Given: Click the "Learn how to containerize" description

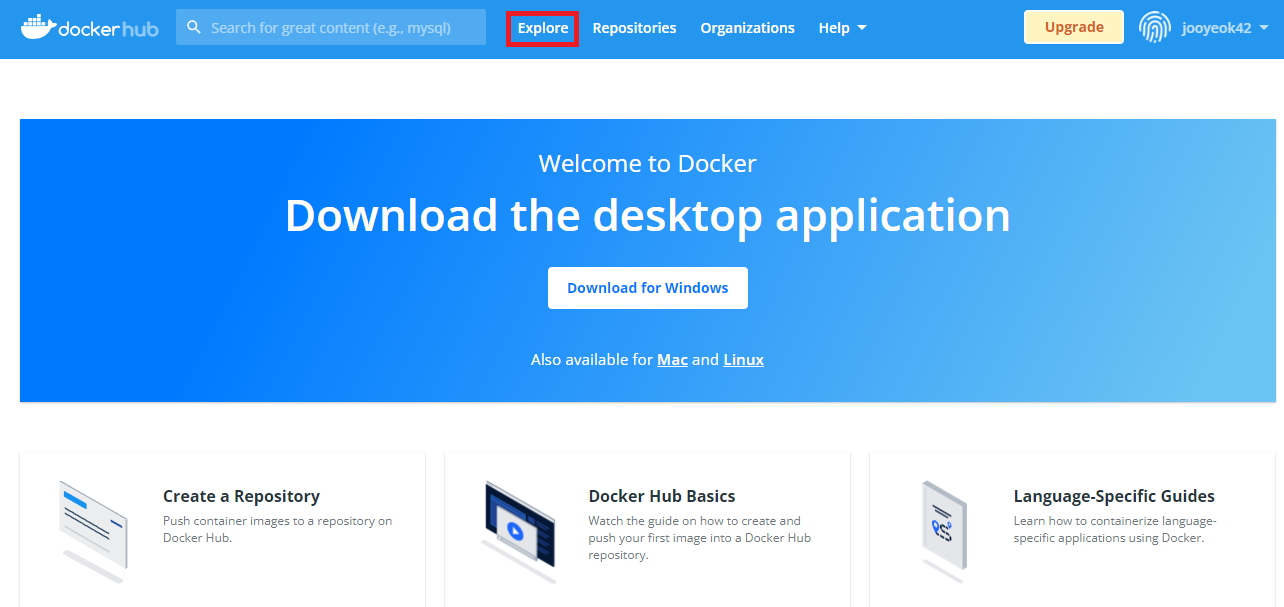Looking at the screenshot, I should pos(1115,529).
